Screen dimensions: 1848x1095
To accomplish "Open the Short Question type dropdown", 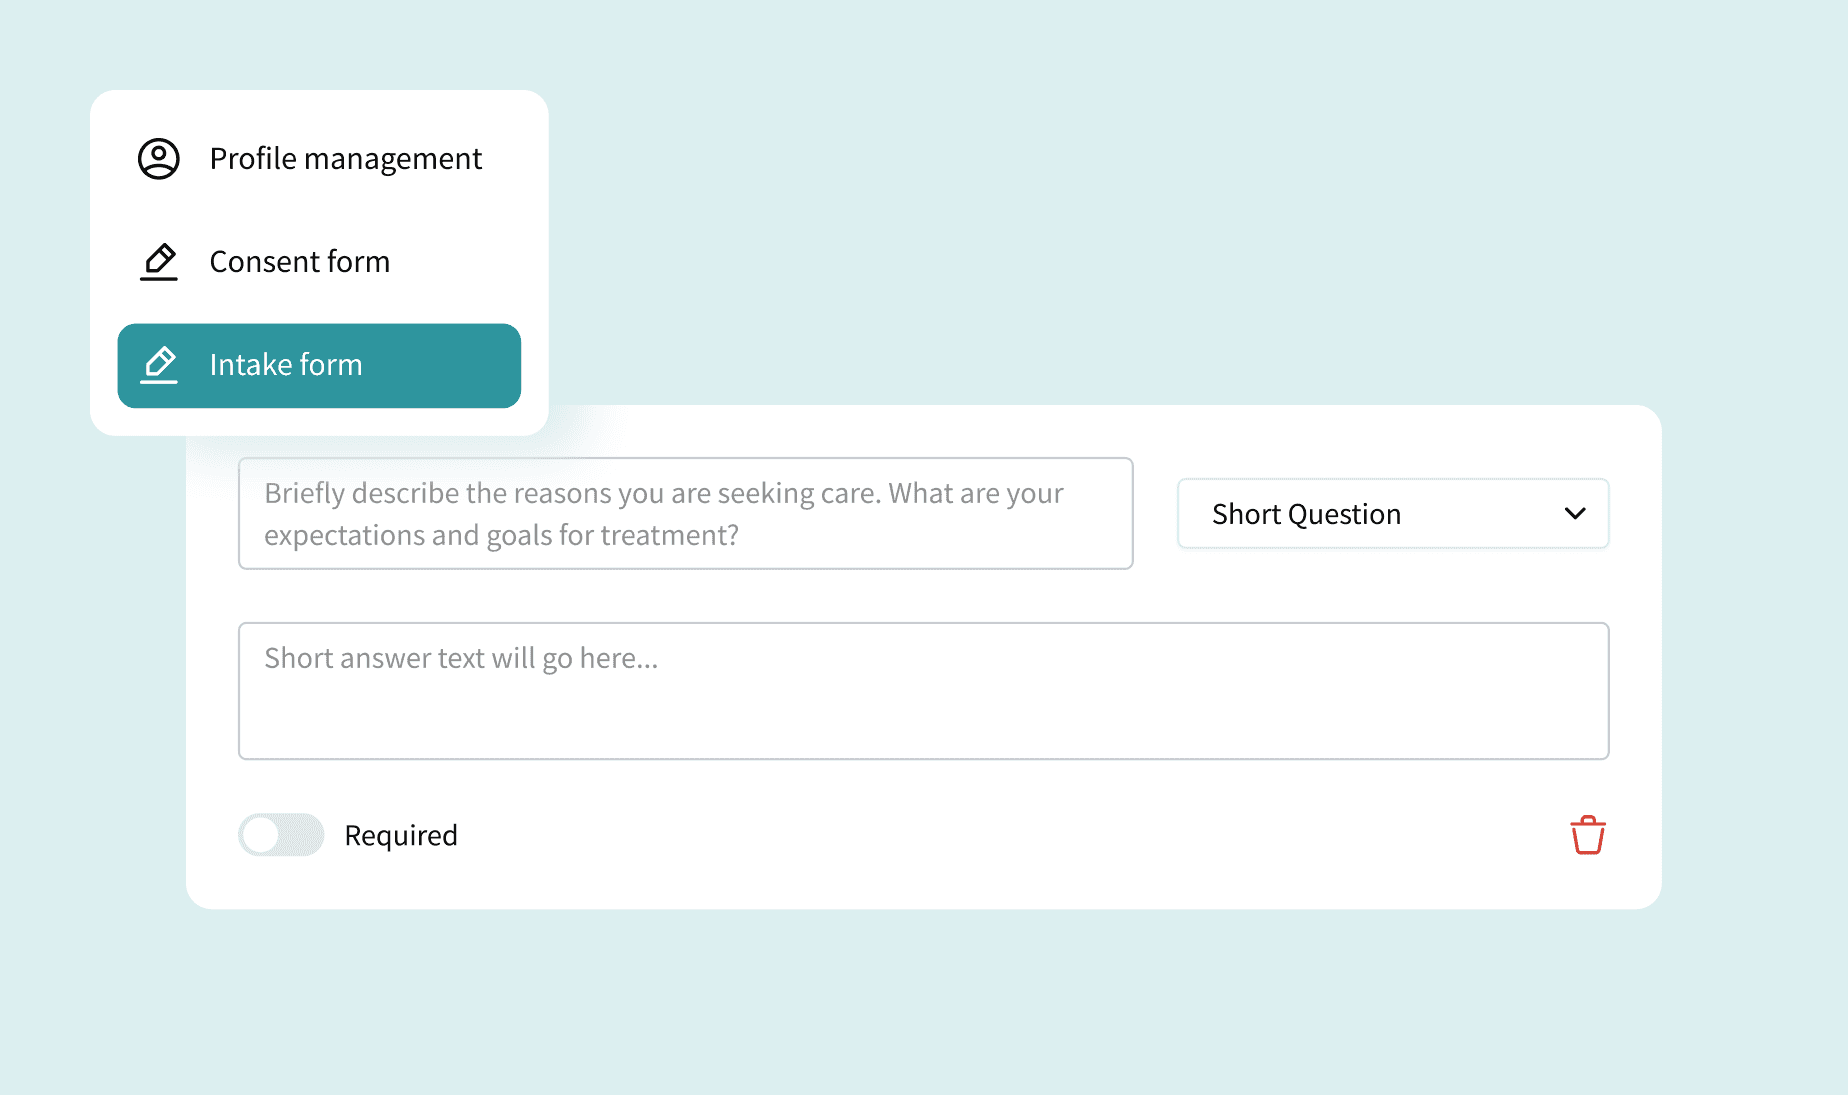I will (x=1393, y=514).
